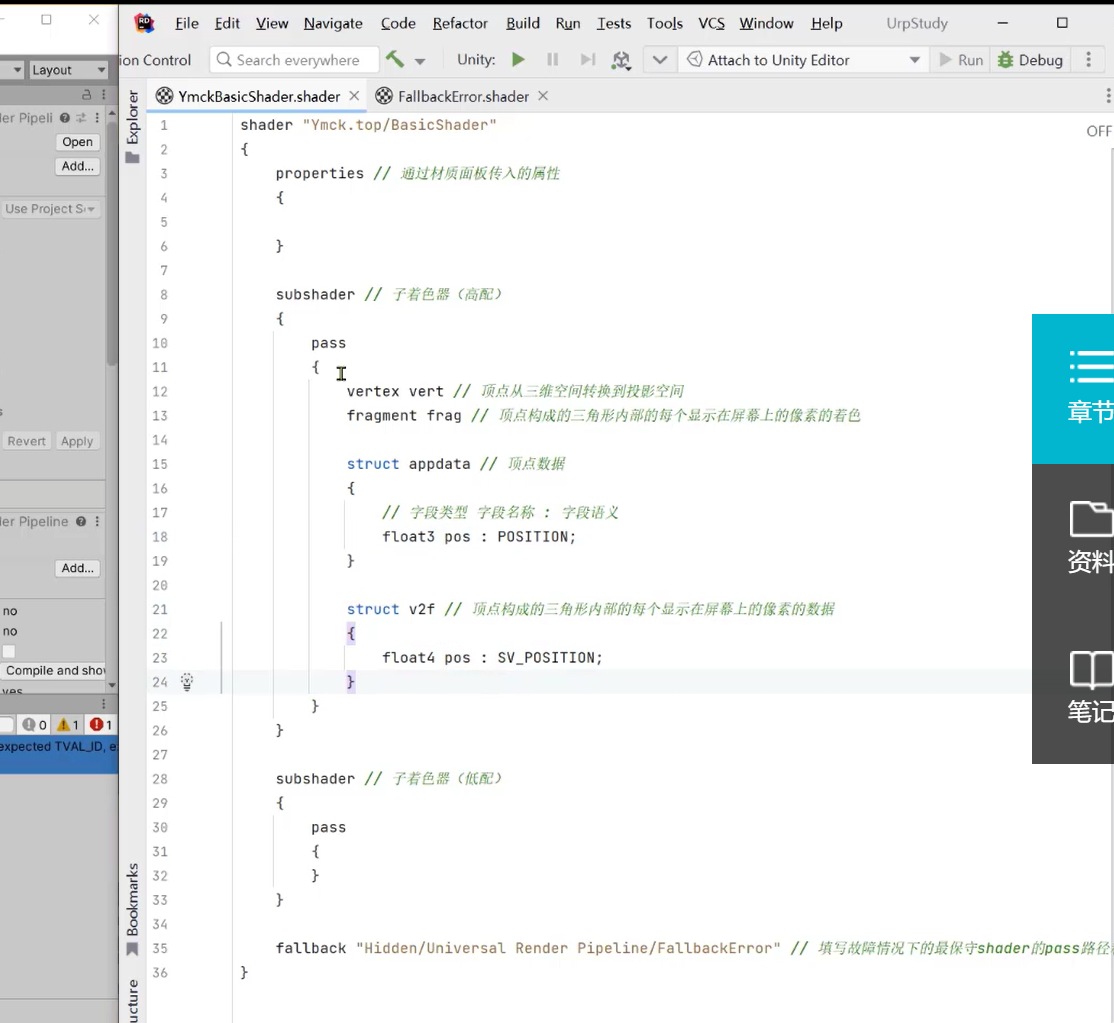Click the Unity inspector scrollbar up arrow
1114x1023 pixels.
[x=112, y=114]
